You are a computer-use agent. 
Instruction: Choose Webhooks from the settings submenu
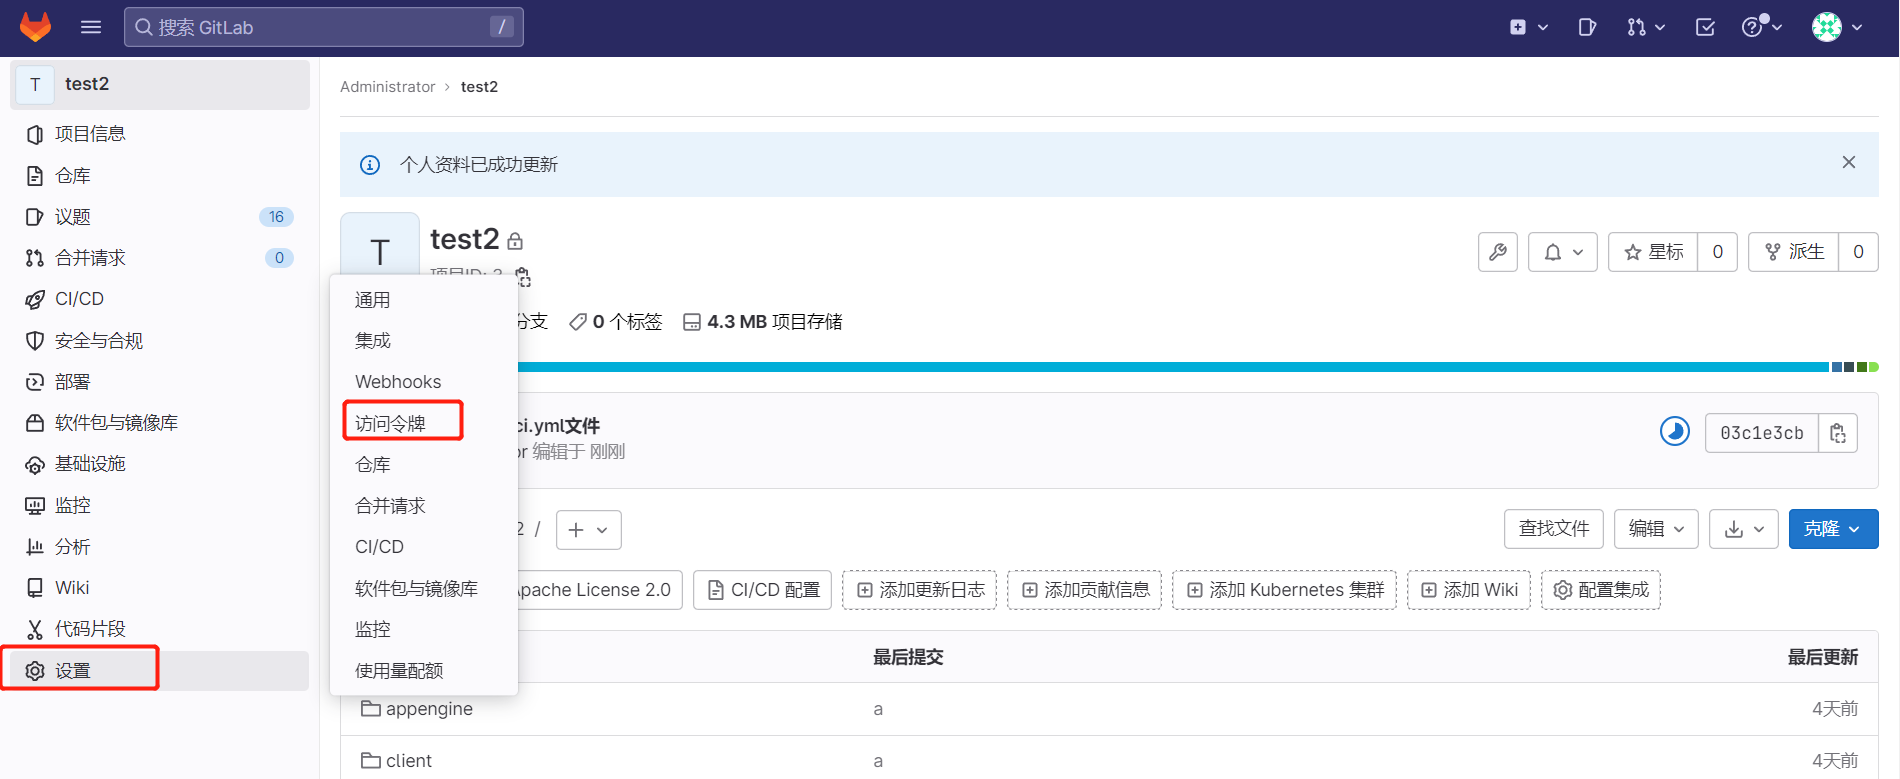(398, 382)
